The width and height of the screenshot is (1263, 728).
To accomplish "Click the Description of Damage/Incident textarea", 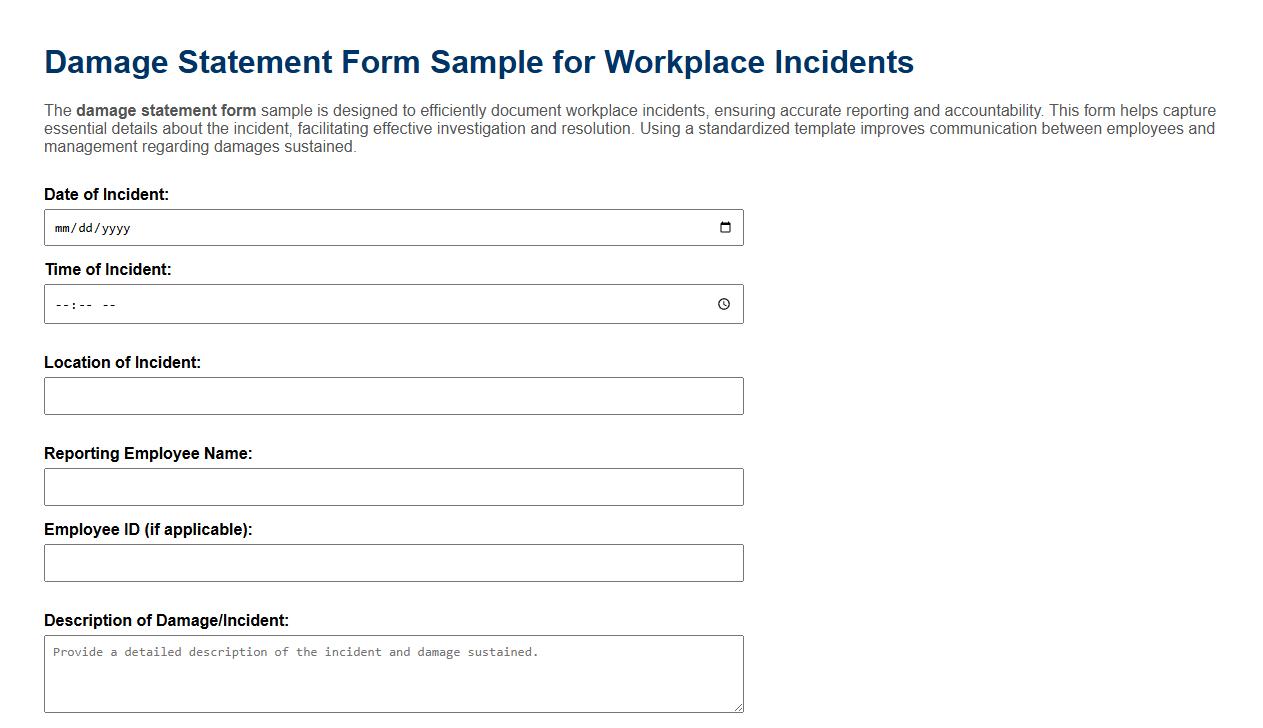I will [x=394, y=672].
